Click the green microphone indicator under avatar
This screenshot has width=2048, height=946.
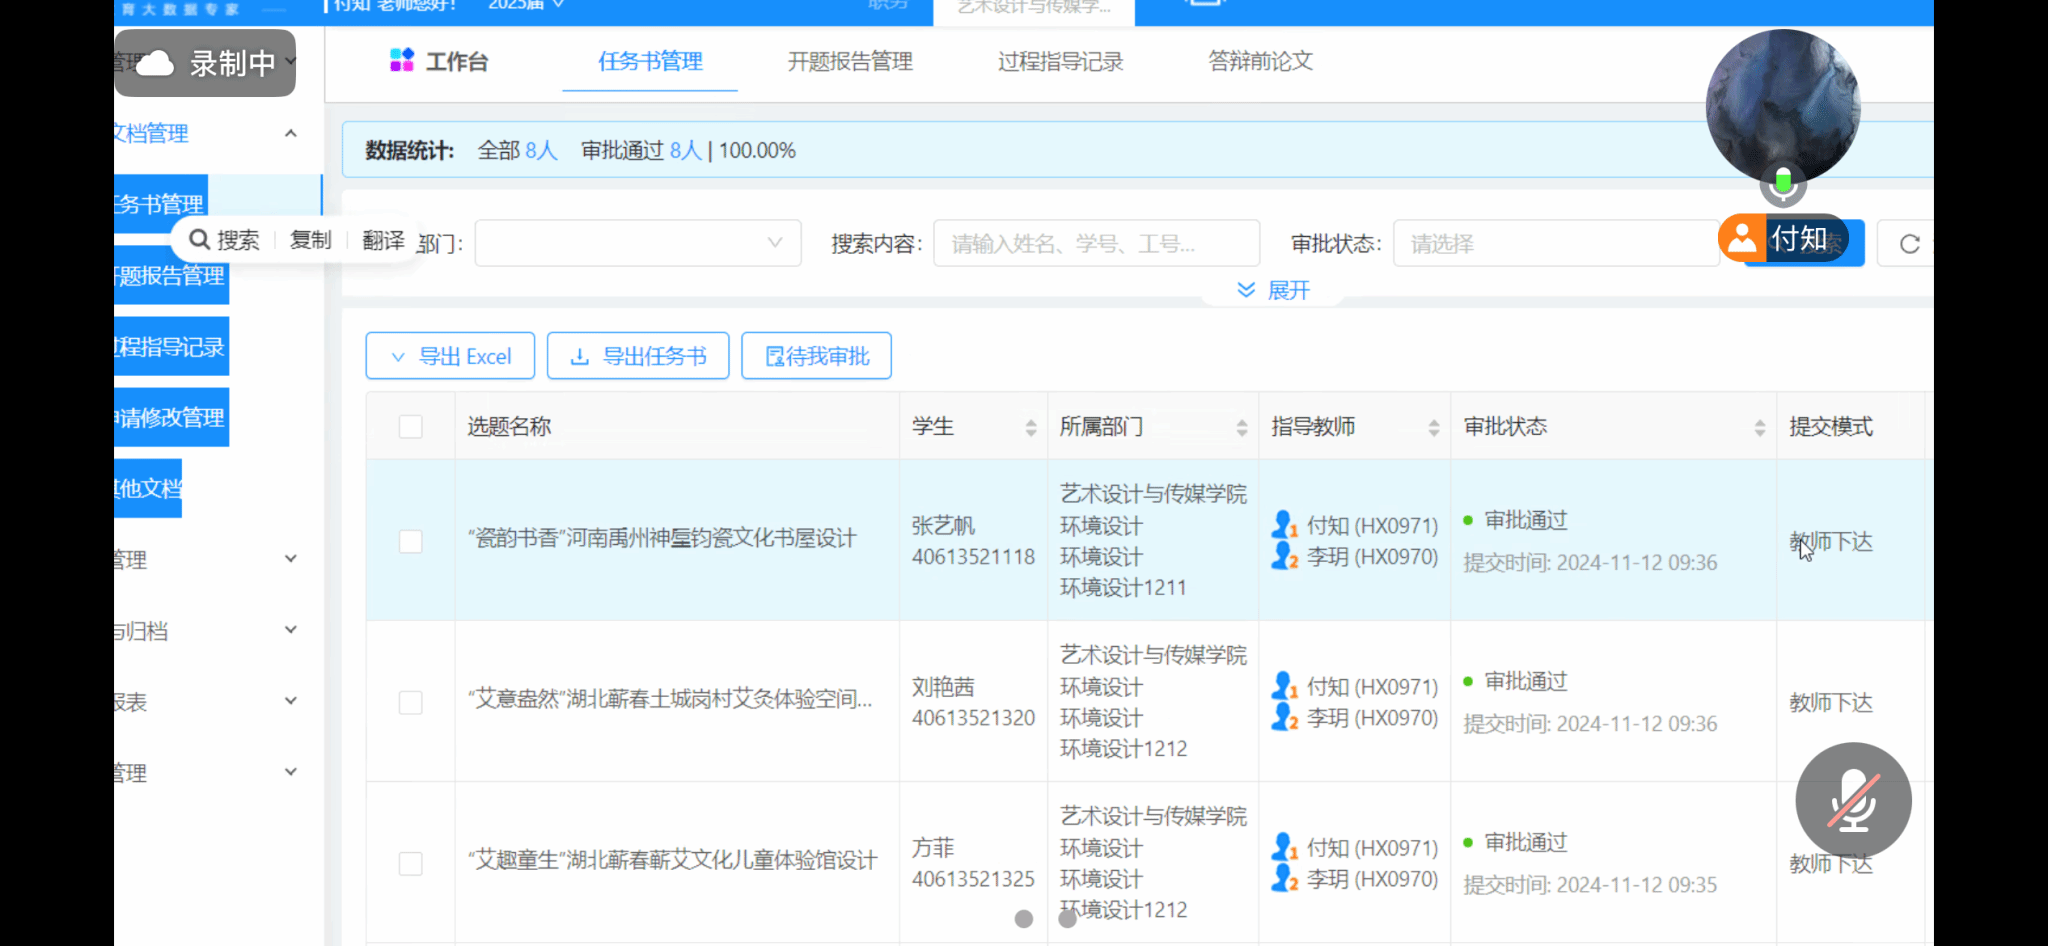[1783, 183]
